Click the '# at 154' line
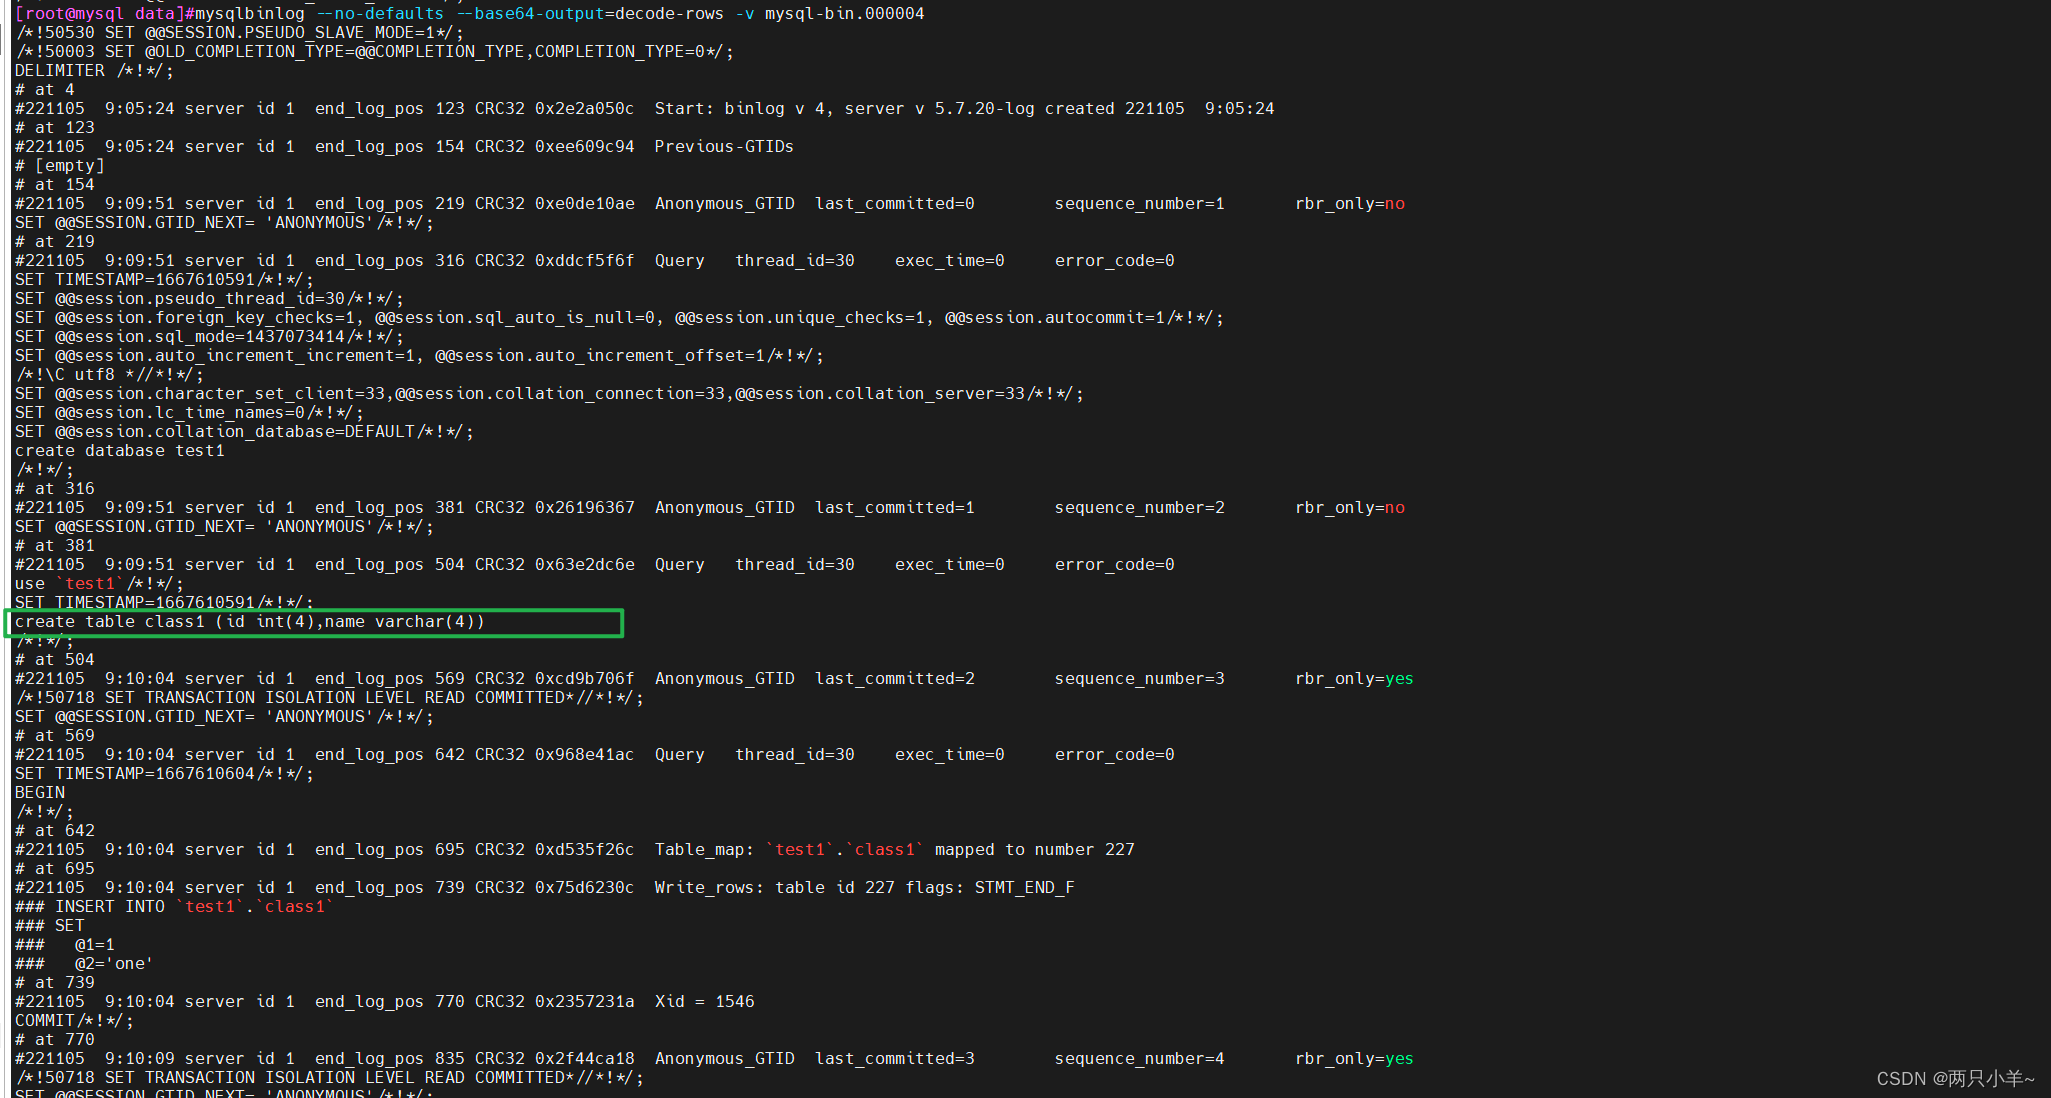Viewport: 2051px width, 1098px height. tap(54, 184)
